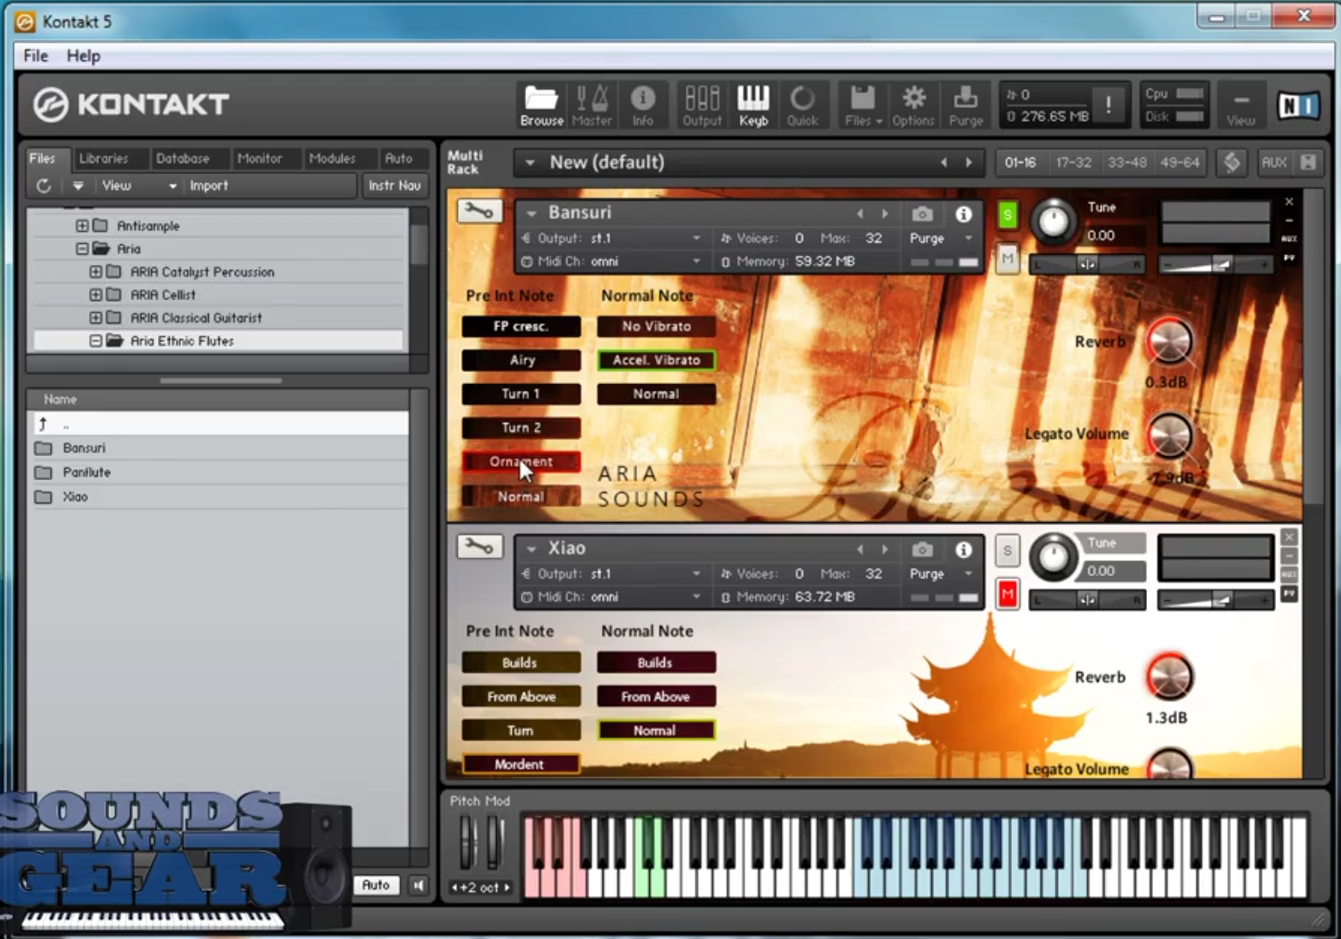The image size is (1341, 939).
Task: Open the View dropdown in the browser
Action: pyautogui.click(x=138, y=186)
